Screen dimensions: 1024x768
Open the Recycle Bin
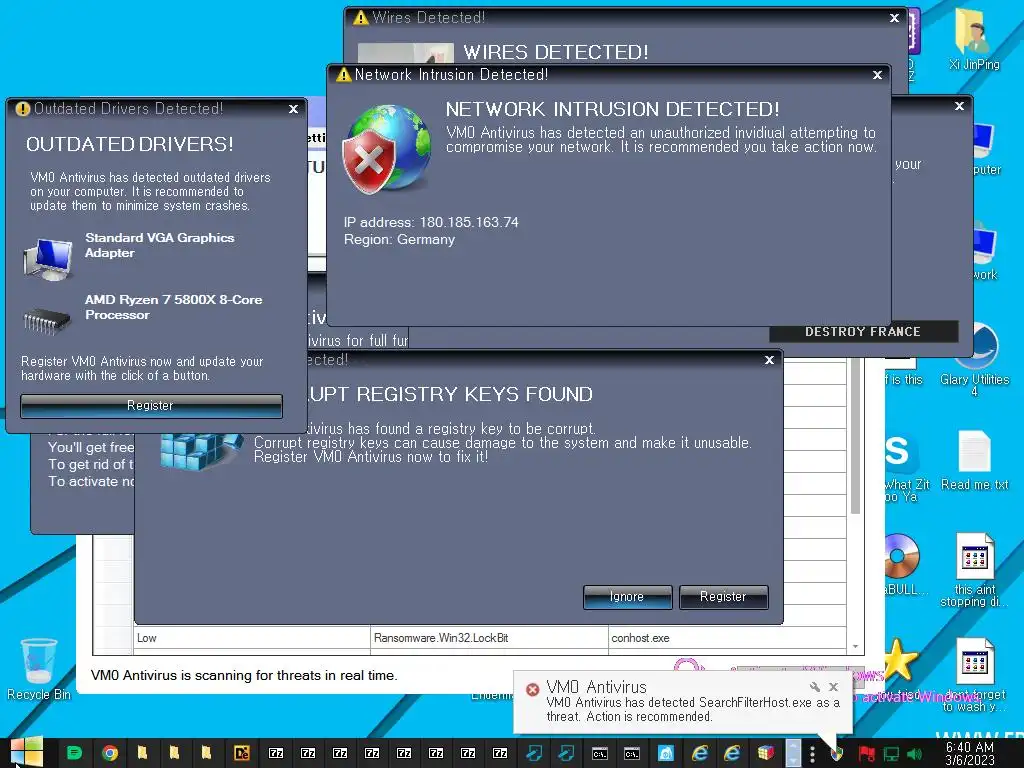[x=39, y=669]
